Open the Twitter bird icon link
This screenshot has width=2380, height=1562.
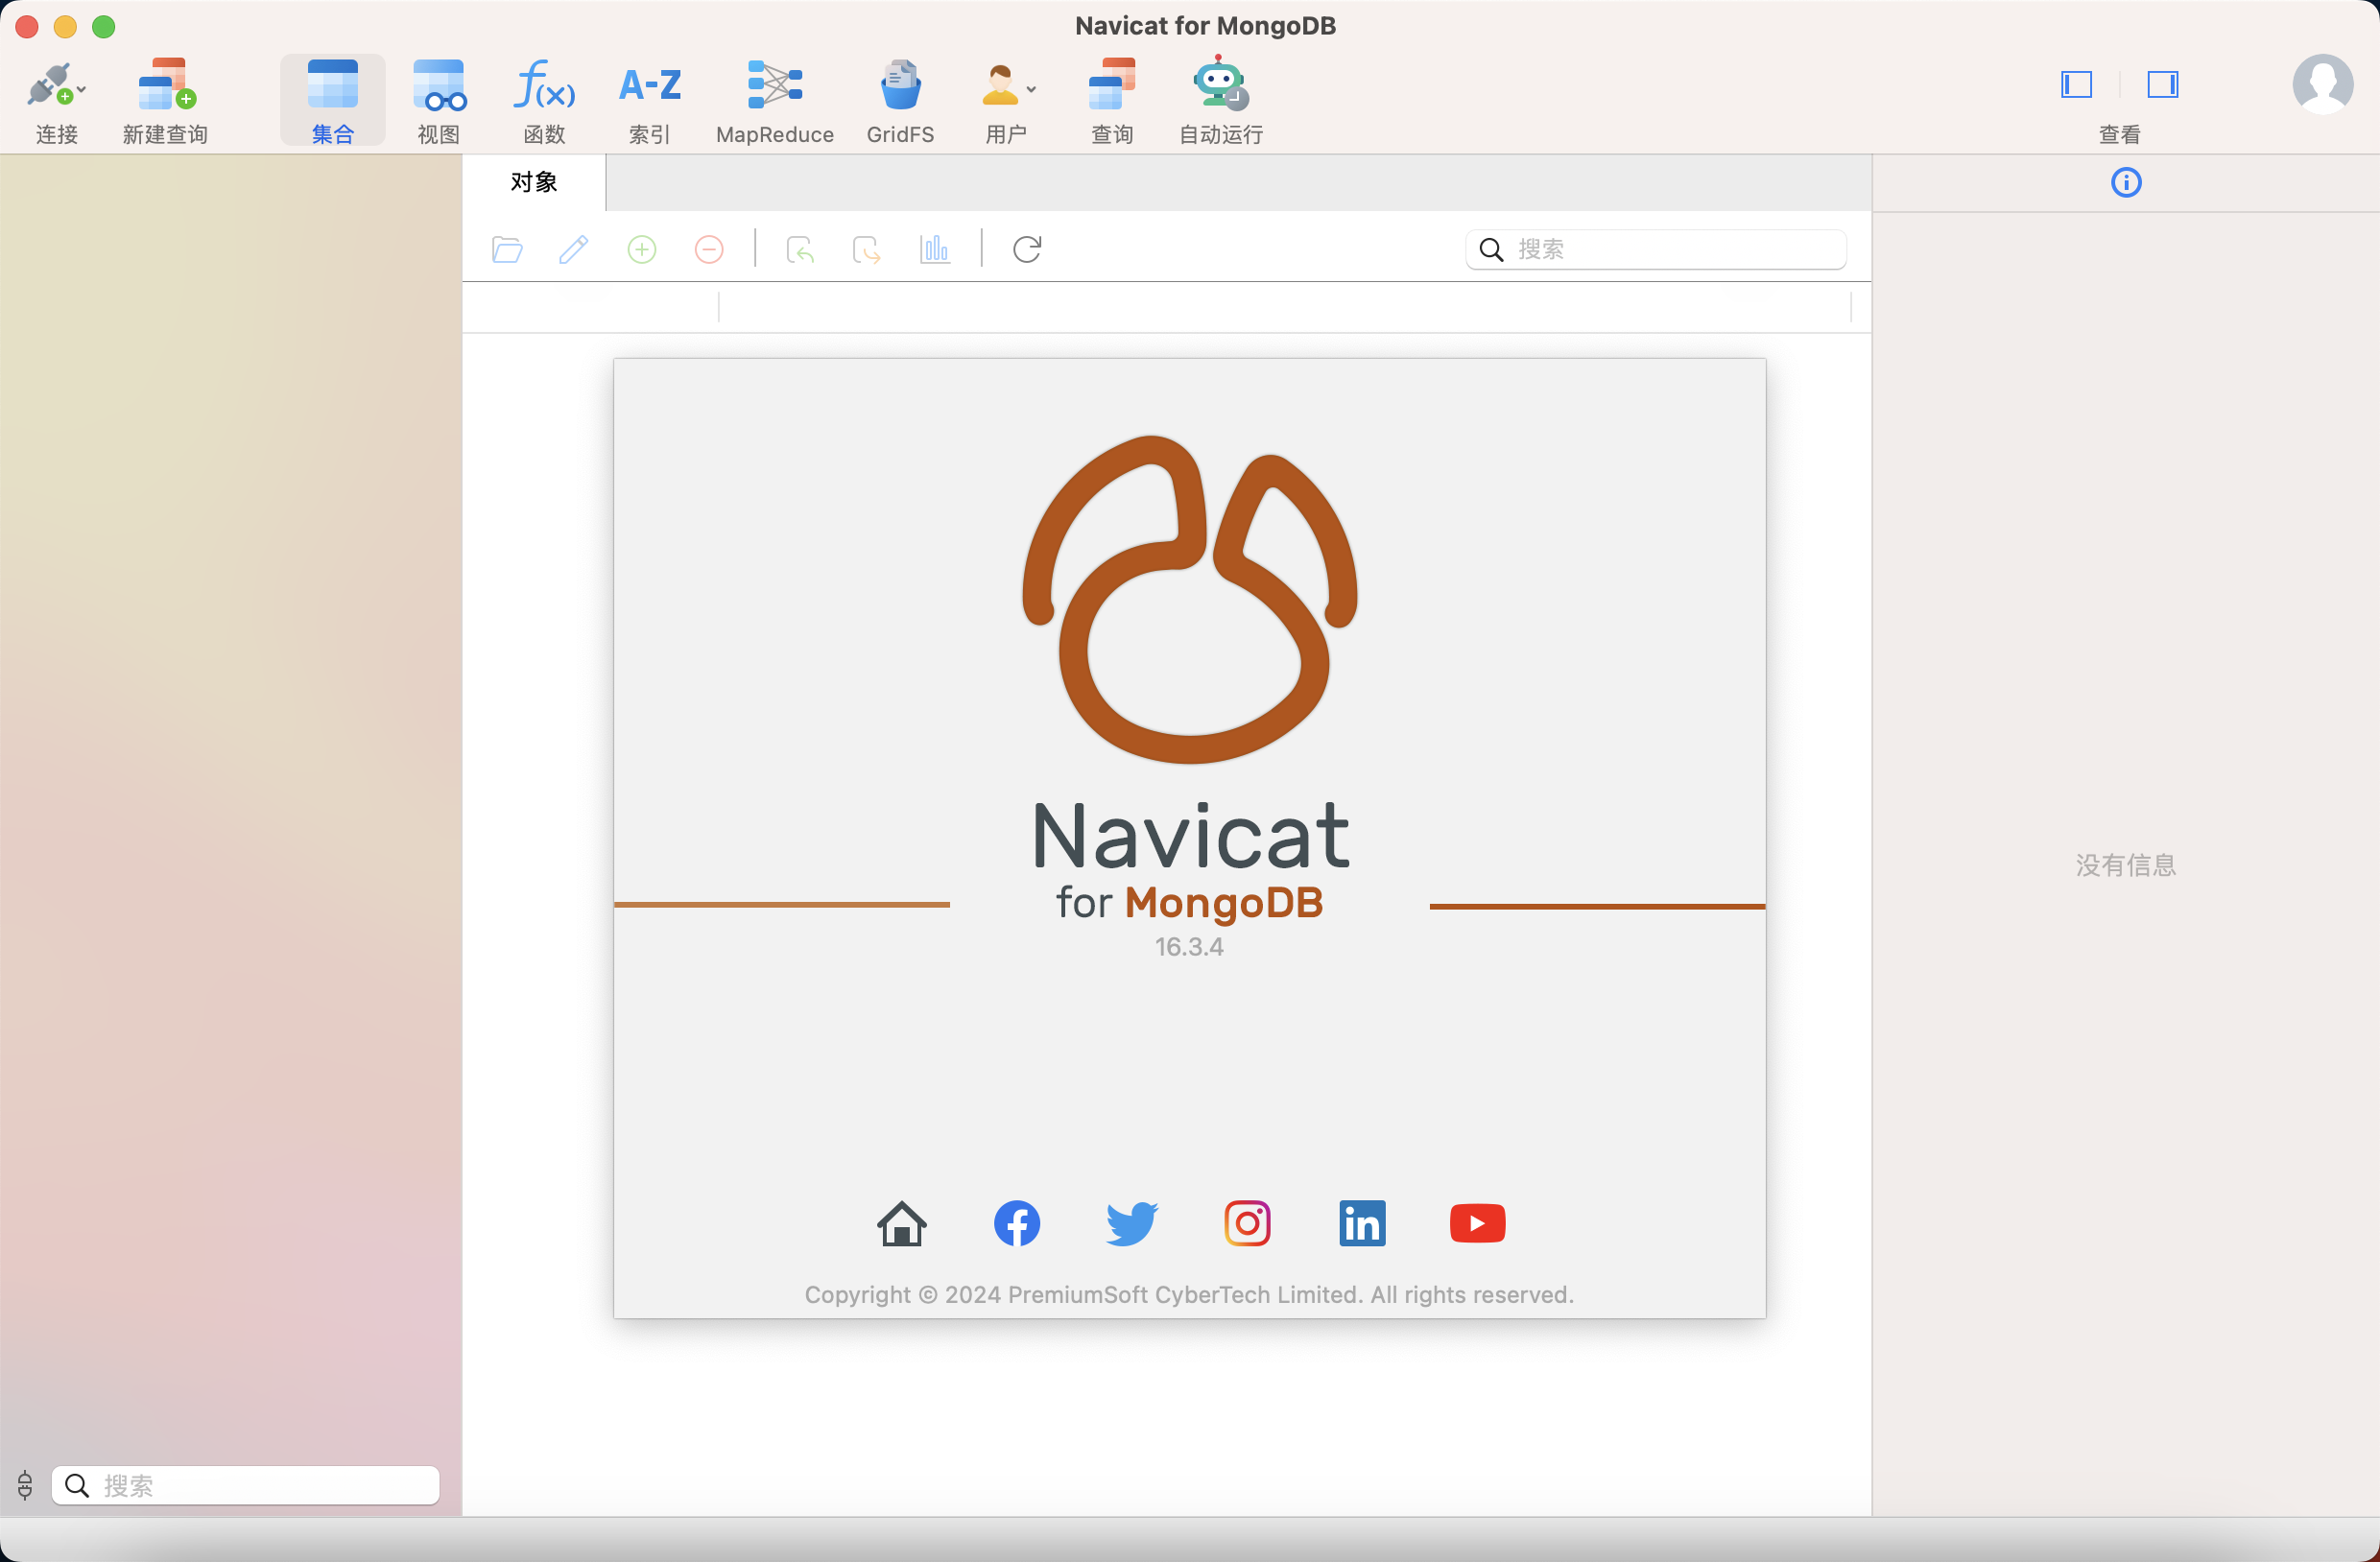pyautogui.click(x=1132, y=1224)
